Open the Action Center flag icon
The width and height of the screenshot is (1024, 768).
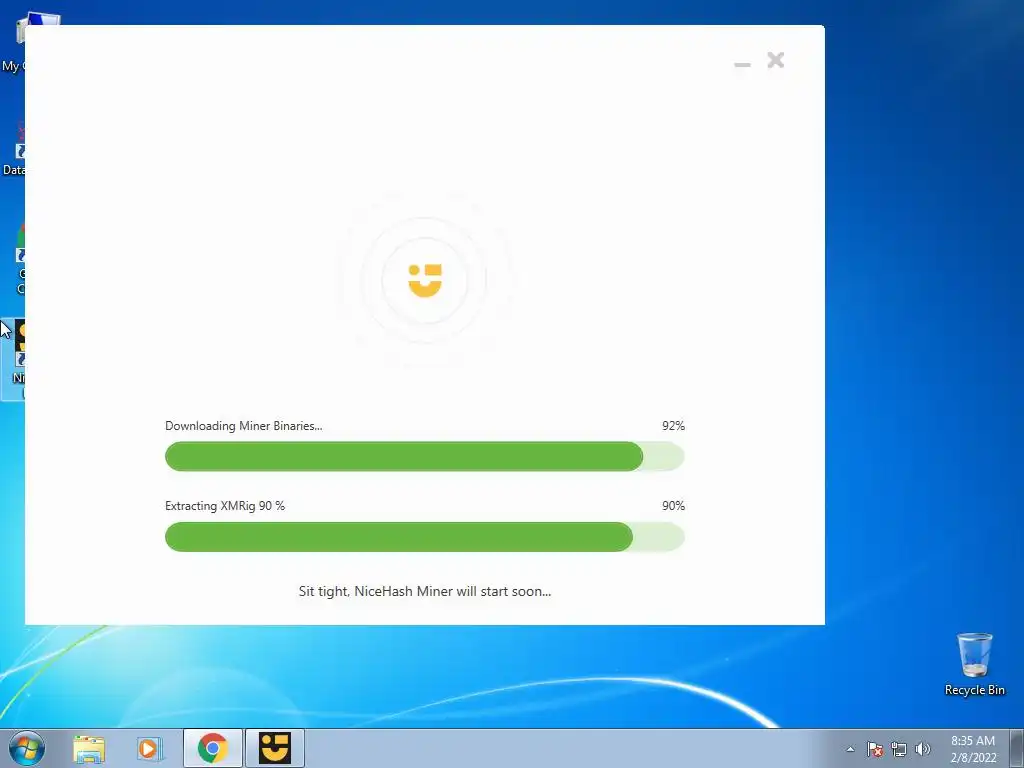coord(875,749)
